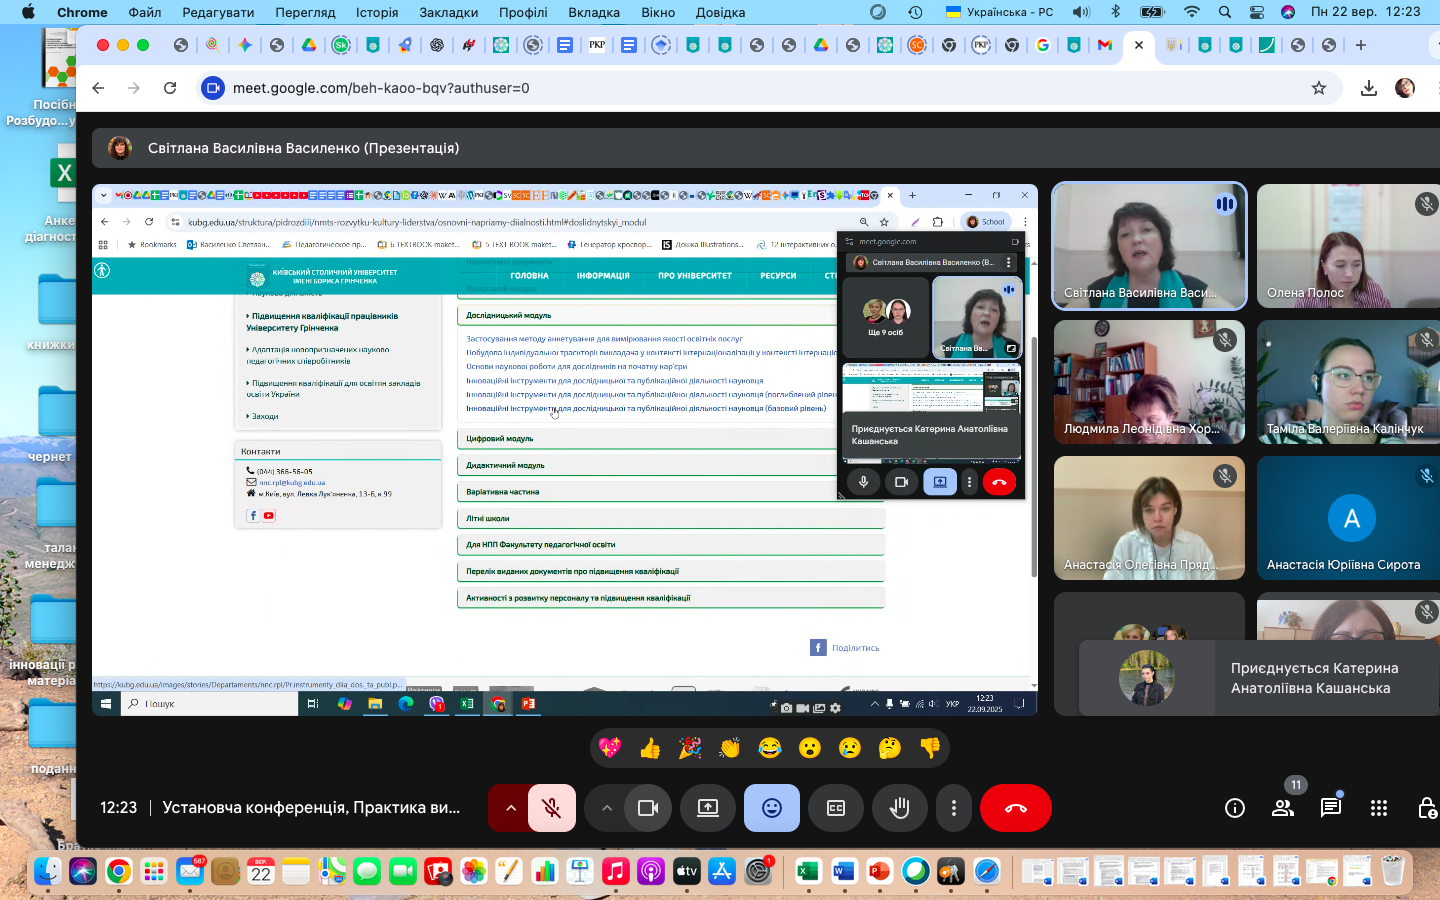This screenshot has height=900, width=1440.
Task: Open the emoji reactions button
Action: click(x=771, y=808)
